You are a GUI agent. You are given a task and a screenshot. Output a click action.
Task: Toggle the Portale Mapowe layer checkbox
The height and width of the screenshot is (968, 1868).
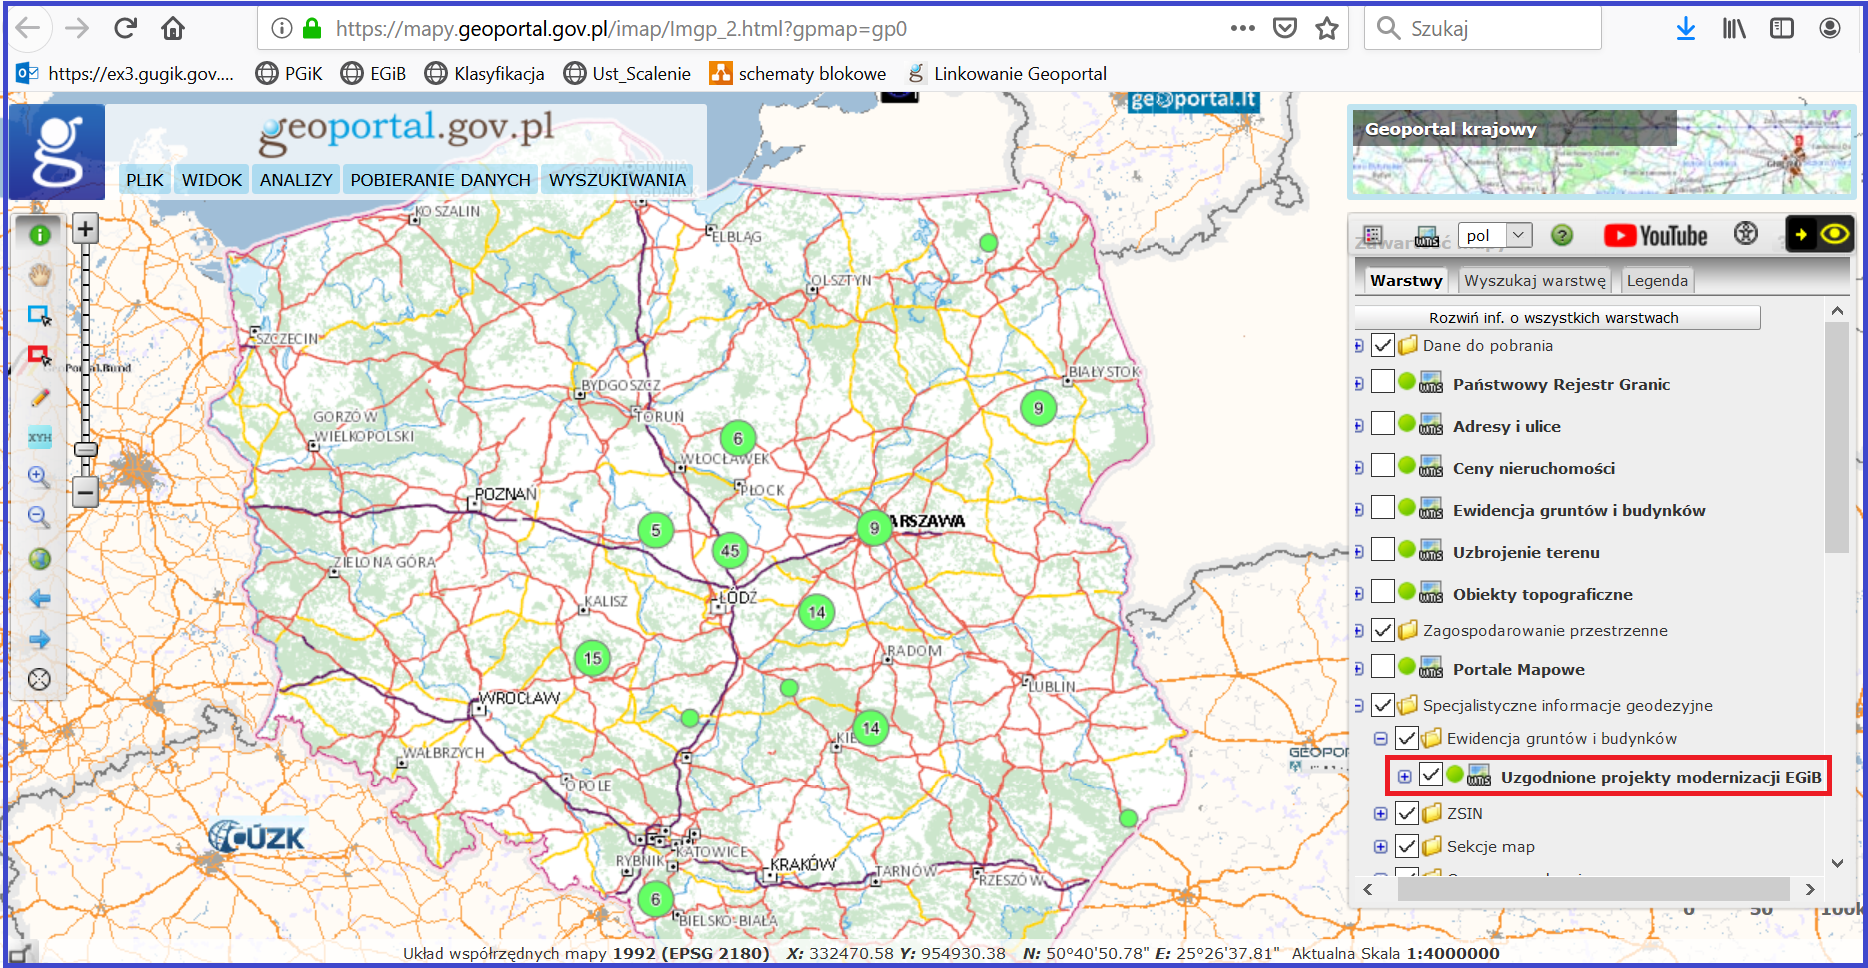click(x=1382, y=666)
